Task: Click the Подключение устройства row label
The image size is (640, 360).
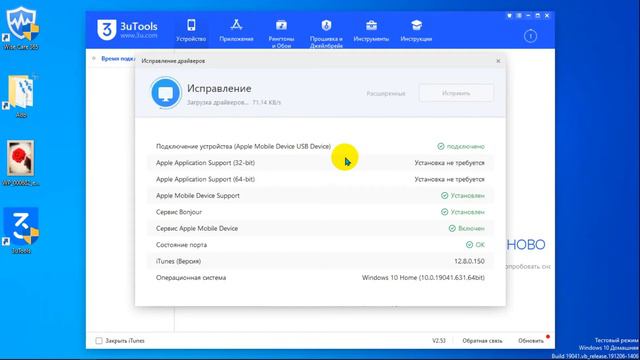Action: click(243, 146)
